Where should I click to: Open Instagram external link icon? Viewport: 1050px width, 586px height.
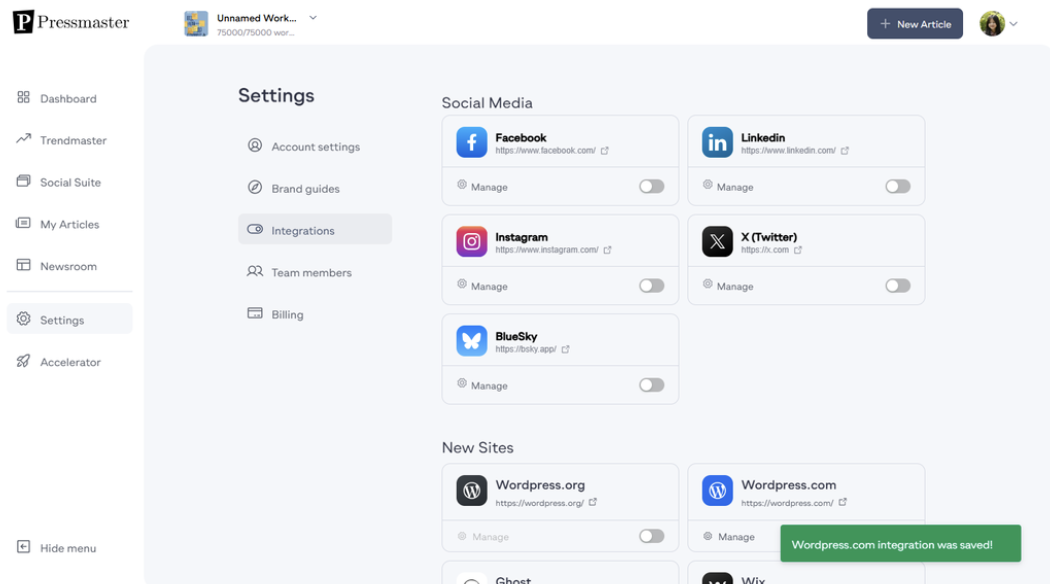pos(607,250)
